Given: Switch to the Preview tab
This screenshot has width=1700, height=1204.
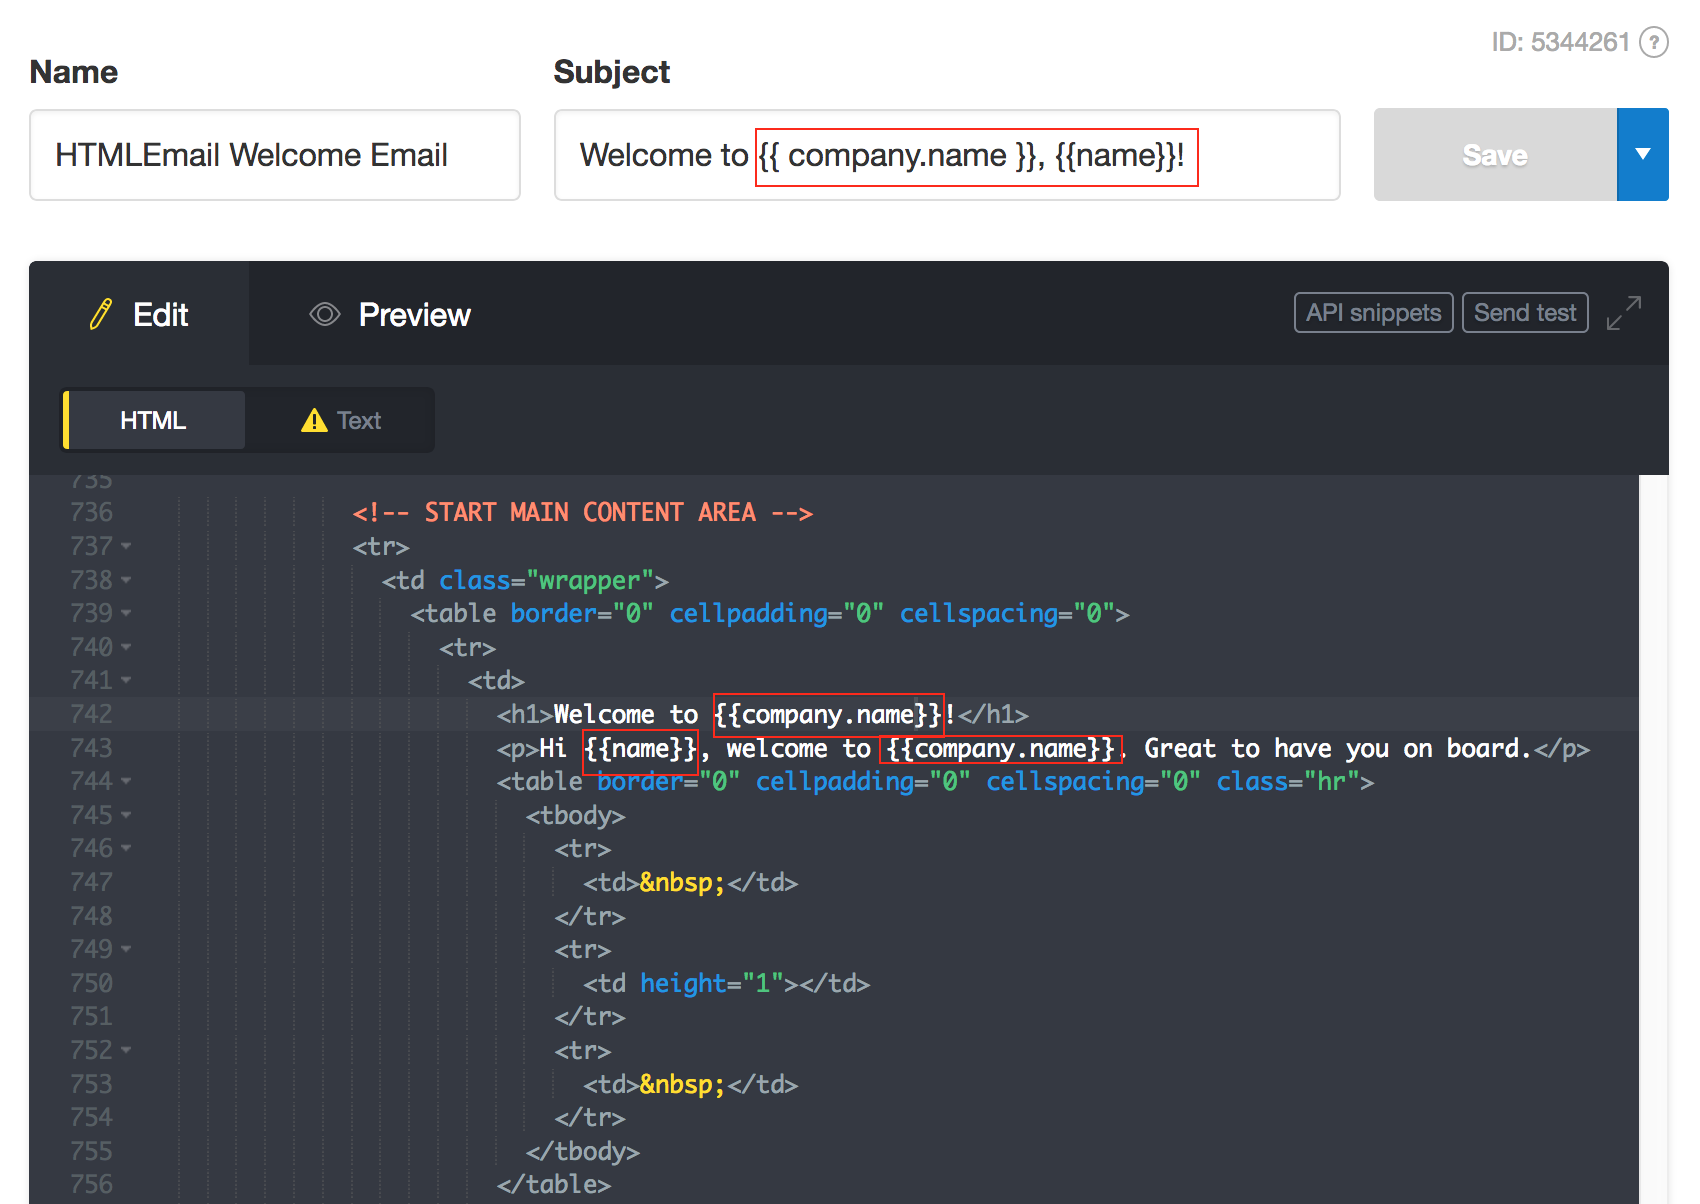Looking at the screenshot, I should pyautogui.click(x=390, y=314).
